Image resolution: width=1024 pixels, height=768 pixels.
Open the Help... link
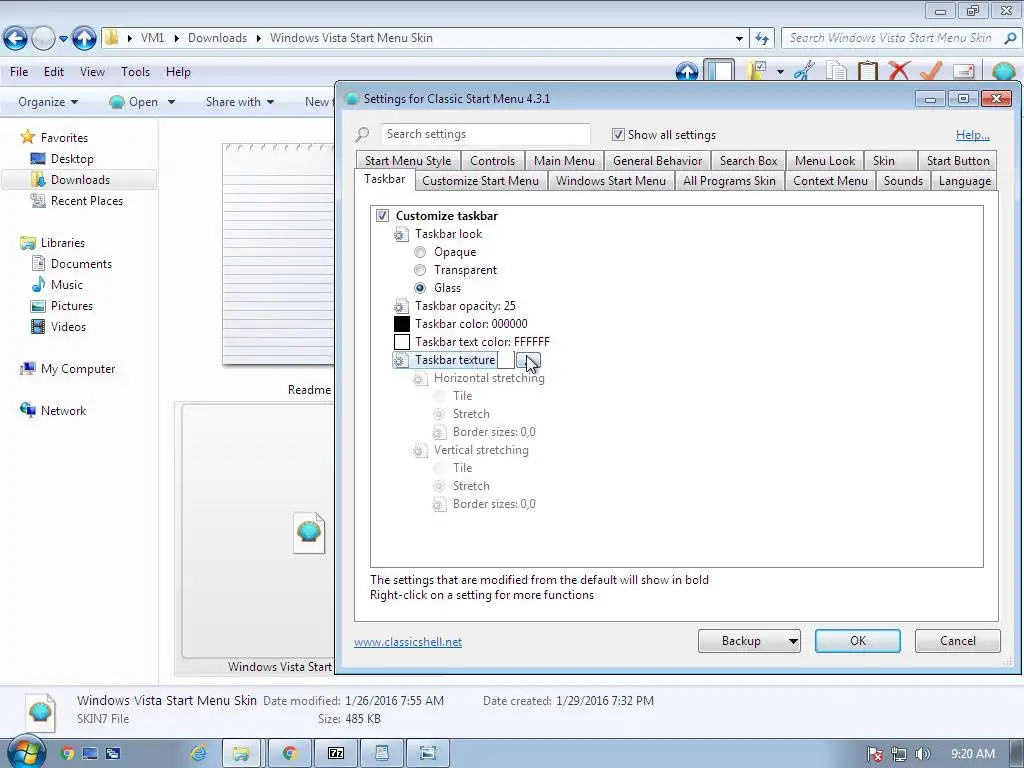tap(972, 135)
